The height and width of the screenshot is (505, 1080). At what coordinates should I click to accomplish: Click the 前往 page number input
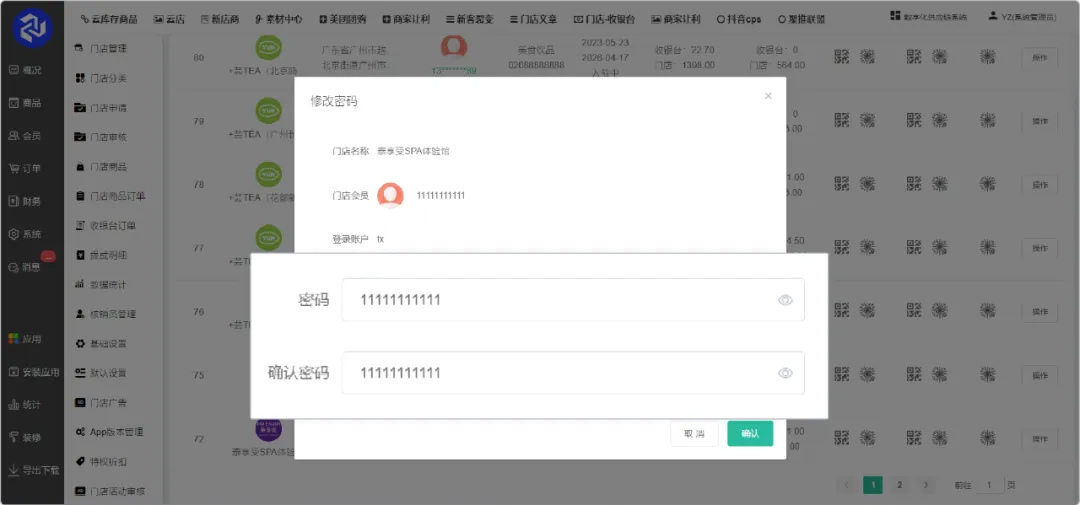990,485
